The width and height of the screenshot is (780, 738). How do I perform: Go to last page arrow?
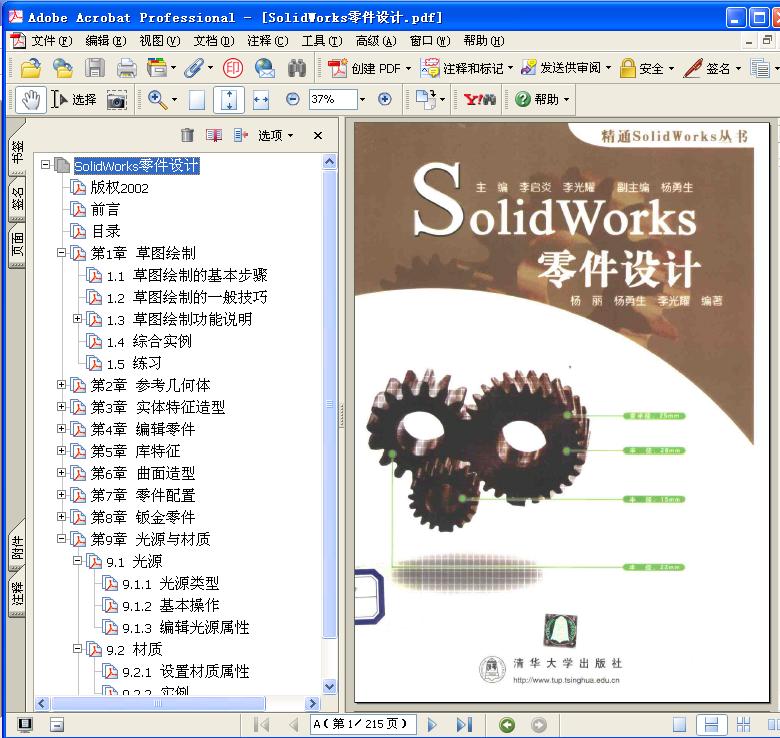[x=464, y=724]
